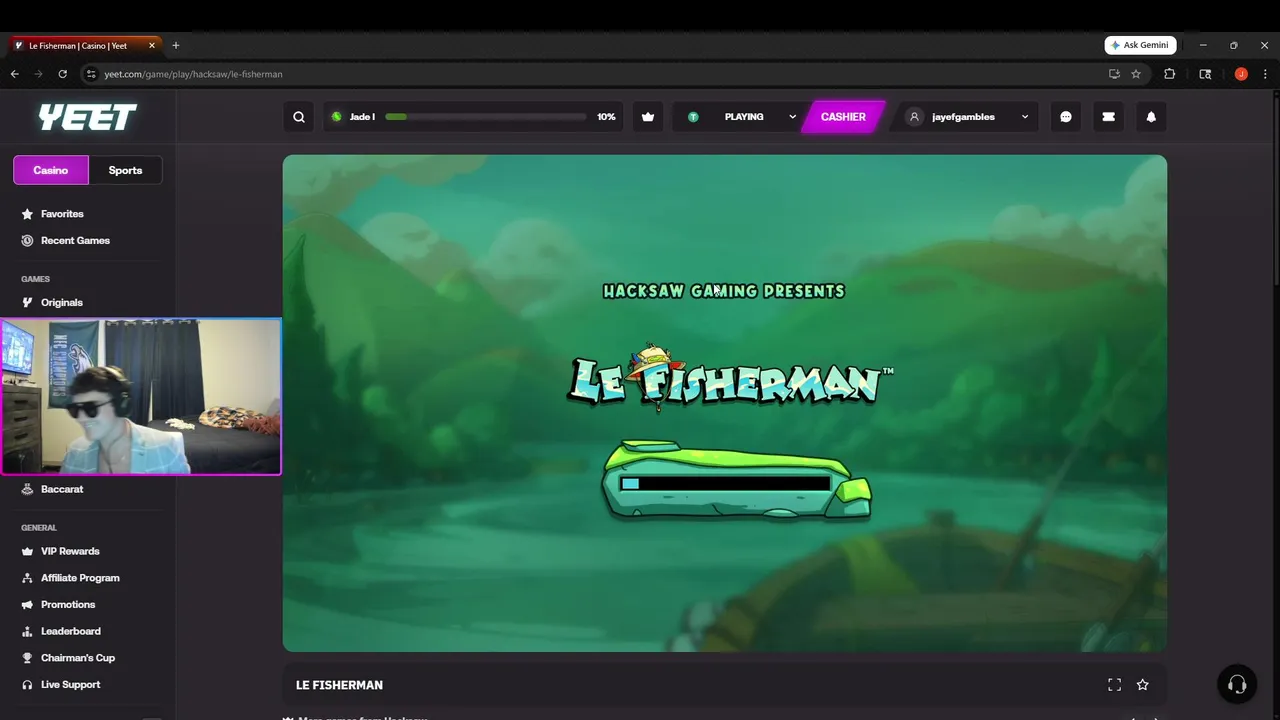Open side panel icon in Chrome toolbar
Viewport: 1280px width, 720px height.
click(x=1205, y=74)
